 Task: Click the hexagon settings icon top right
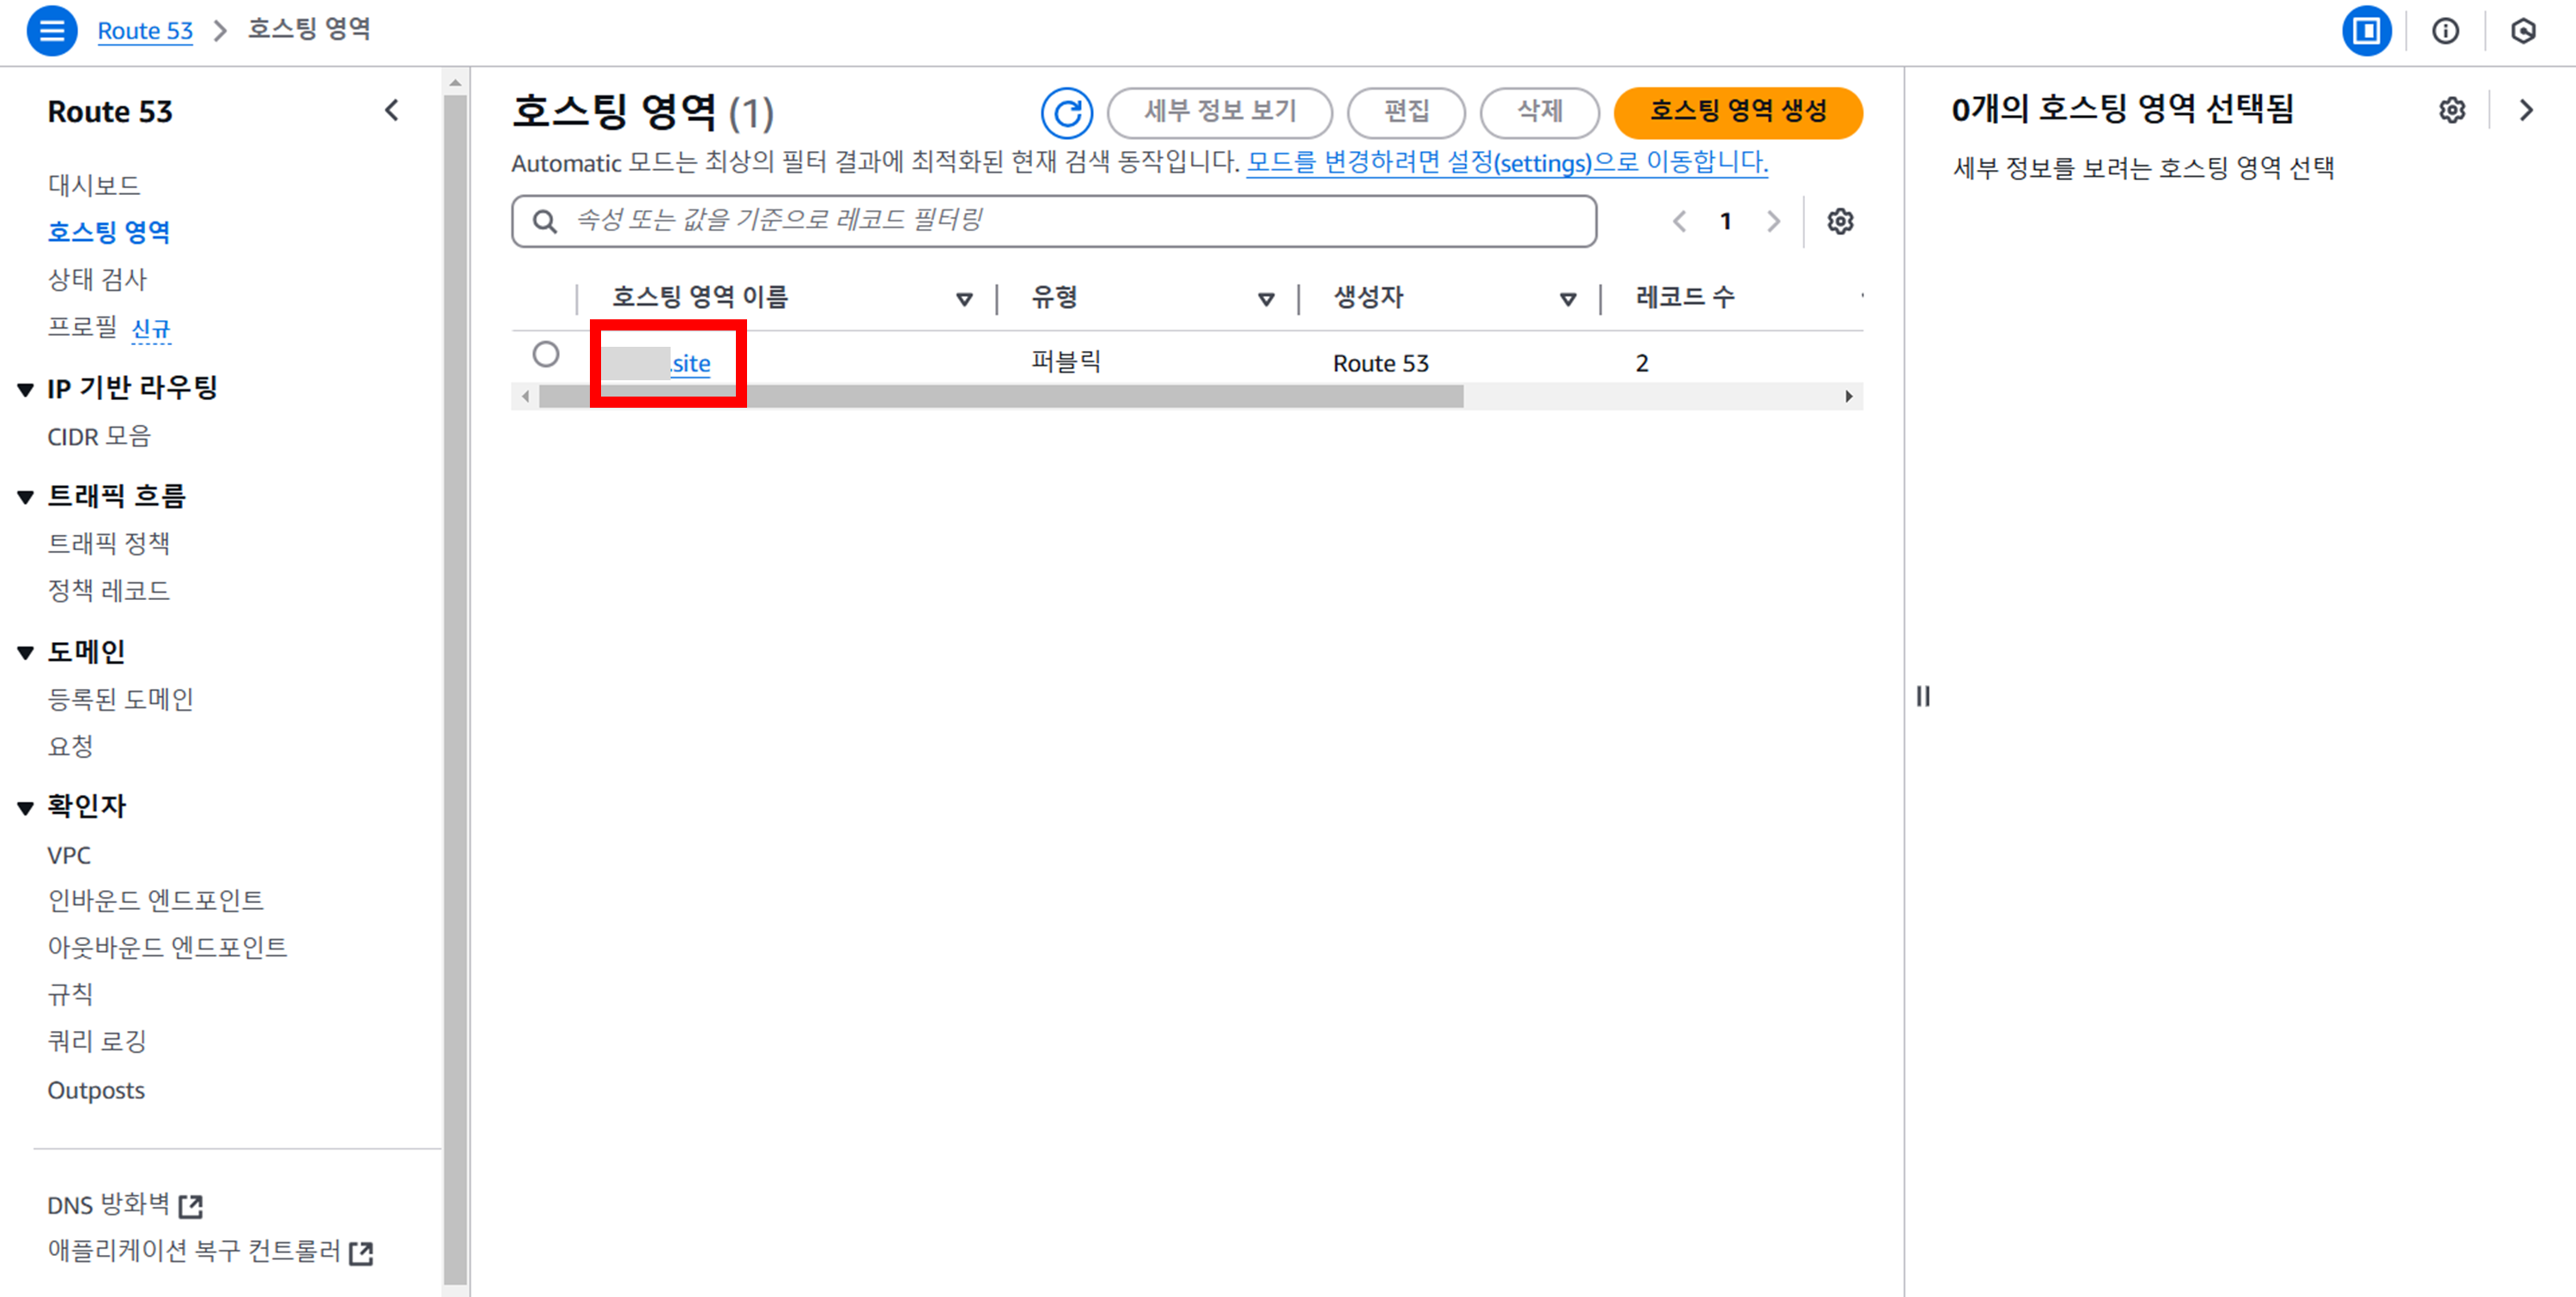click(2523, 31)
